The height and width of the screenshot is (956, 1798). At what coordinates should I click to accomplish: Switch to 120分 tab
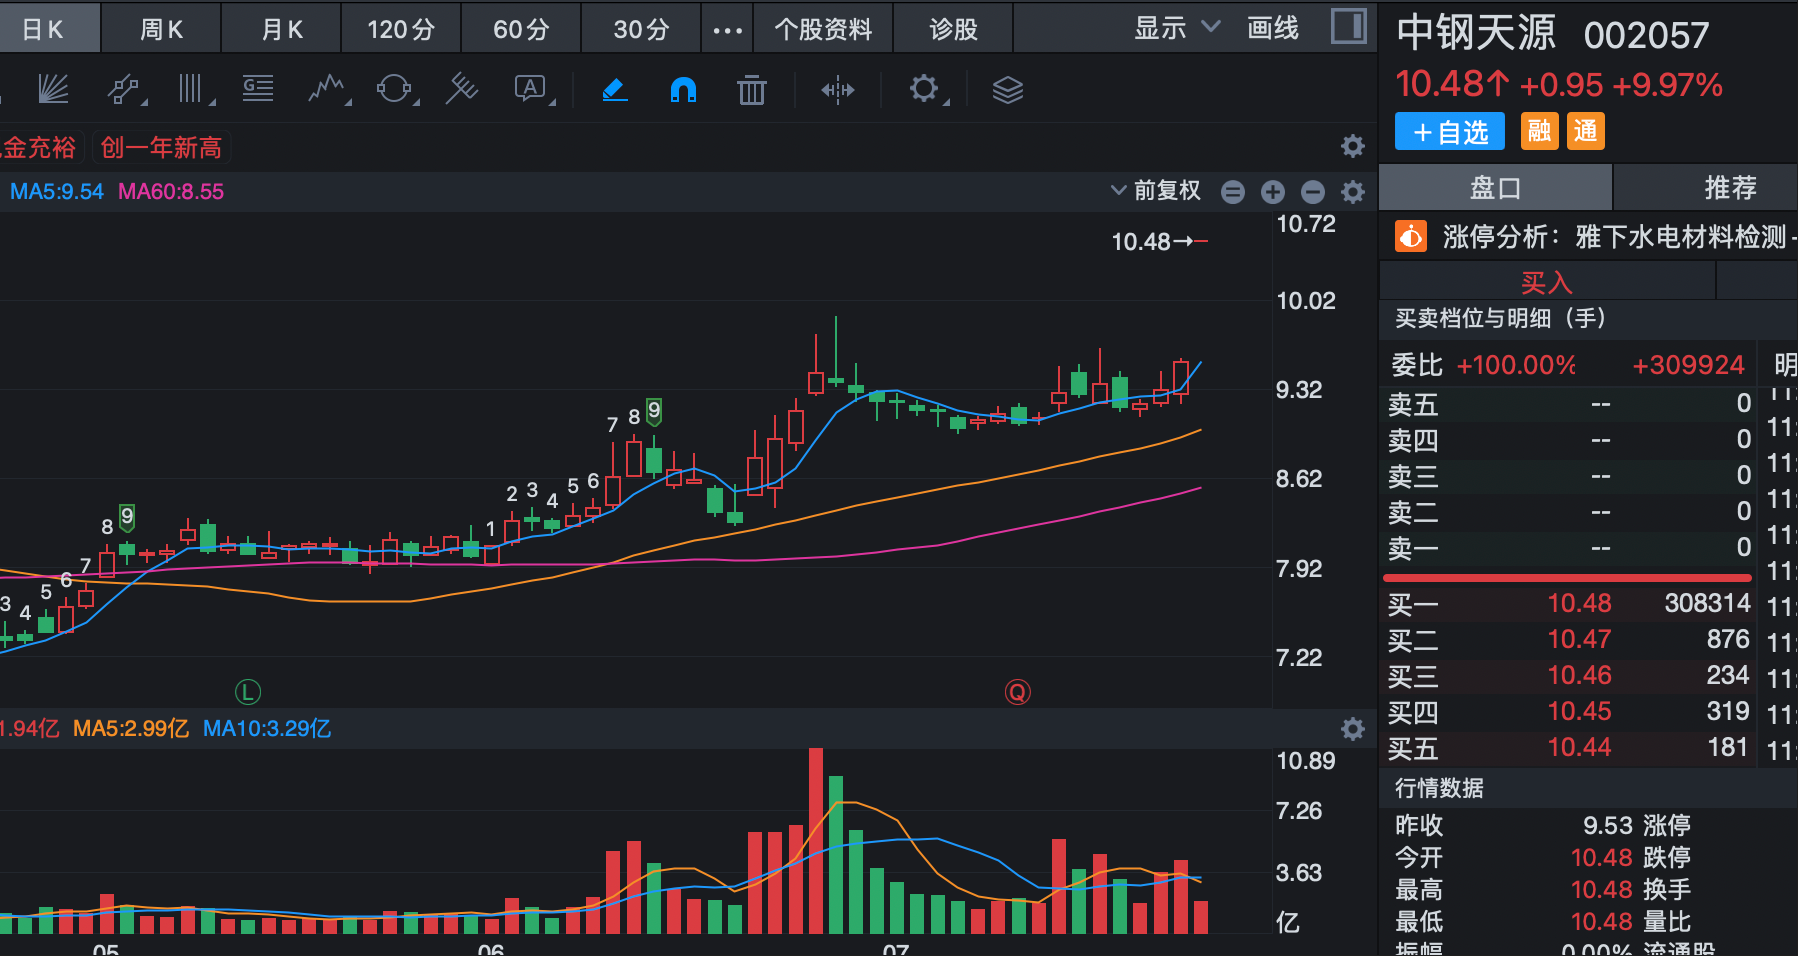401,28
